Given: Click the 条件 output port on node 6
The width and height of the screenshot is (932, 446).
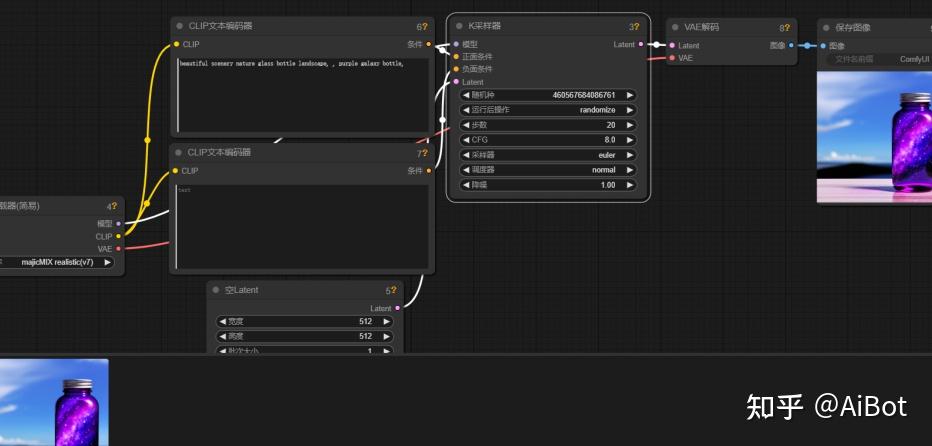Looking at the screenshot, I should (x=429, y=44).
